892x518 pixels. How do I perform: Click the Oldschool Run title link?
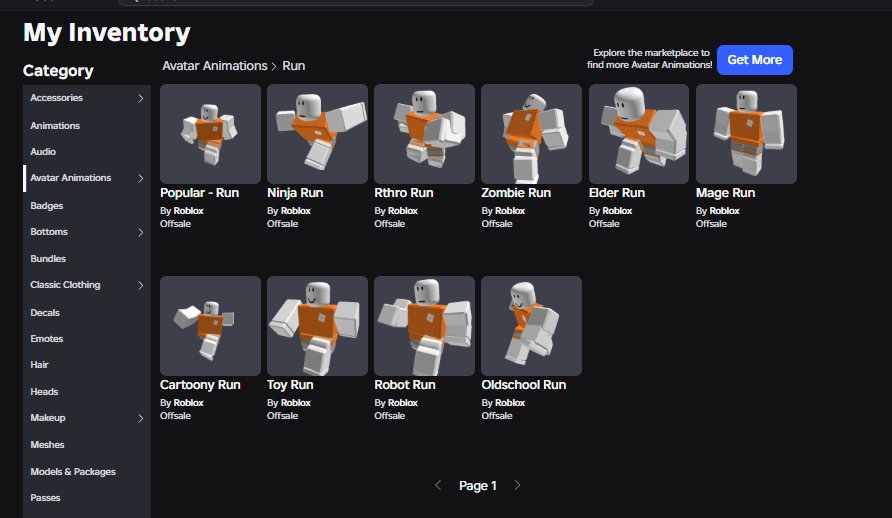pyautogui.click(x=523, y=385)
